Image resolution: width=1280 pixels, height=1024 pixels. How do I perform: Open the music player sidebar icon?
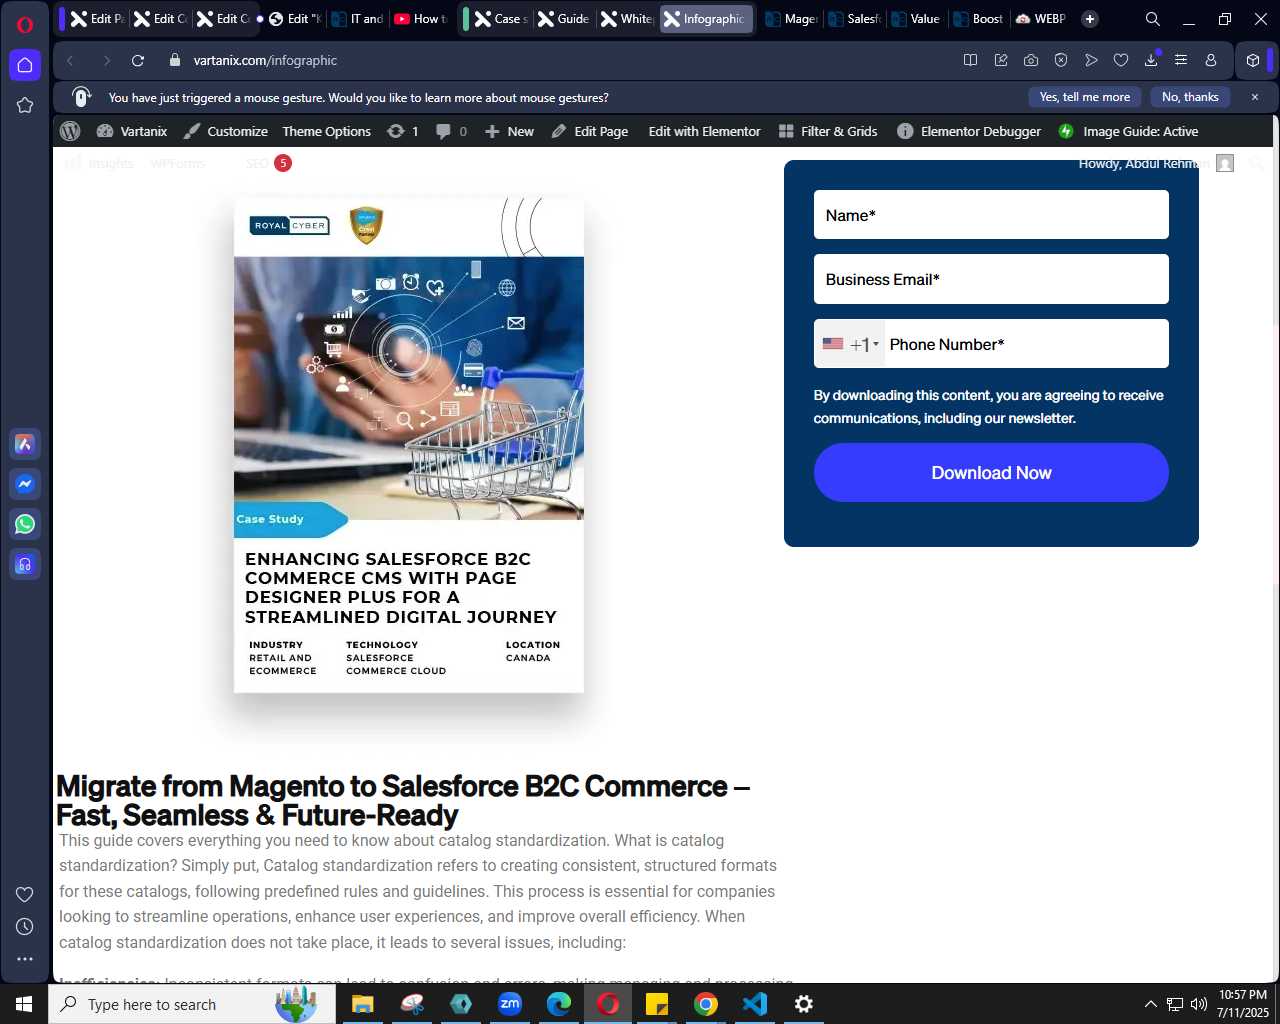click(x=25, y=564)
